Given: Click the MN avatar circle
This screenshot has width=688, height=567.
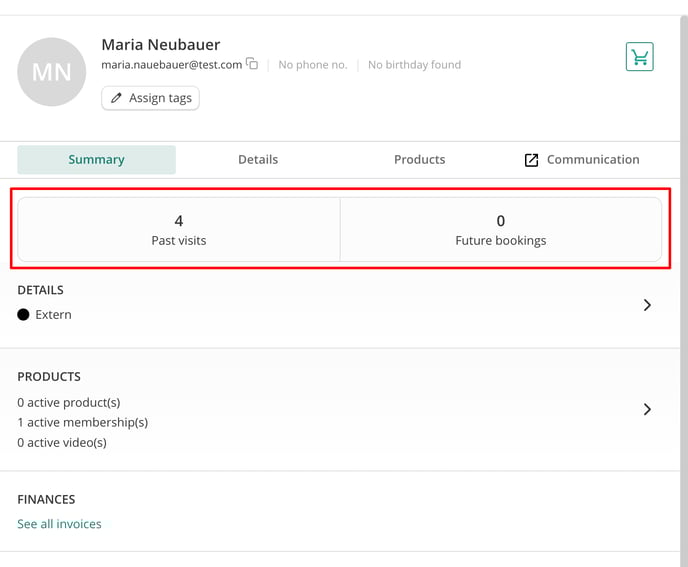Looking at the screenshot, I should click(51, 72).
